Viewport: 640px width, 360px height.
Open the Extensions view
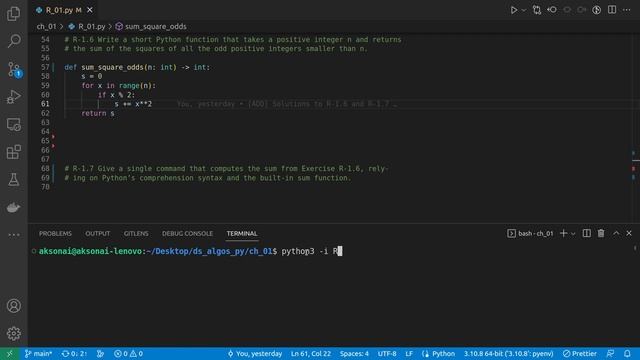[x=13, y=152]
